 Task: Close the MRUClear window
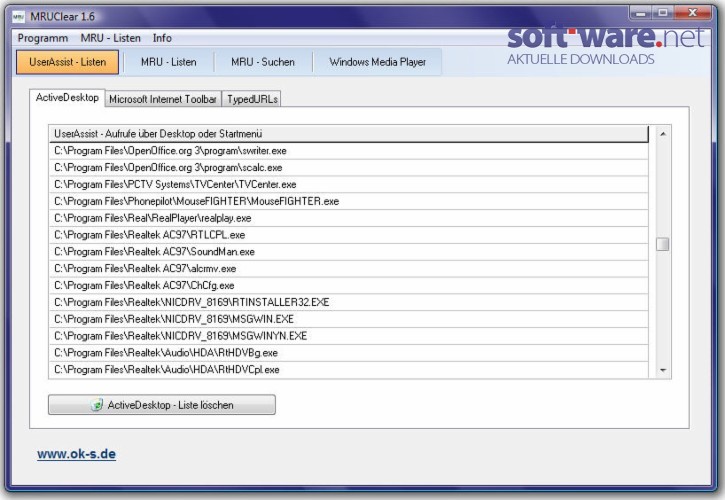pos(692,13)
